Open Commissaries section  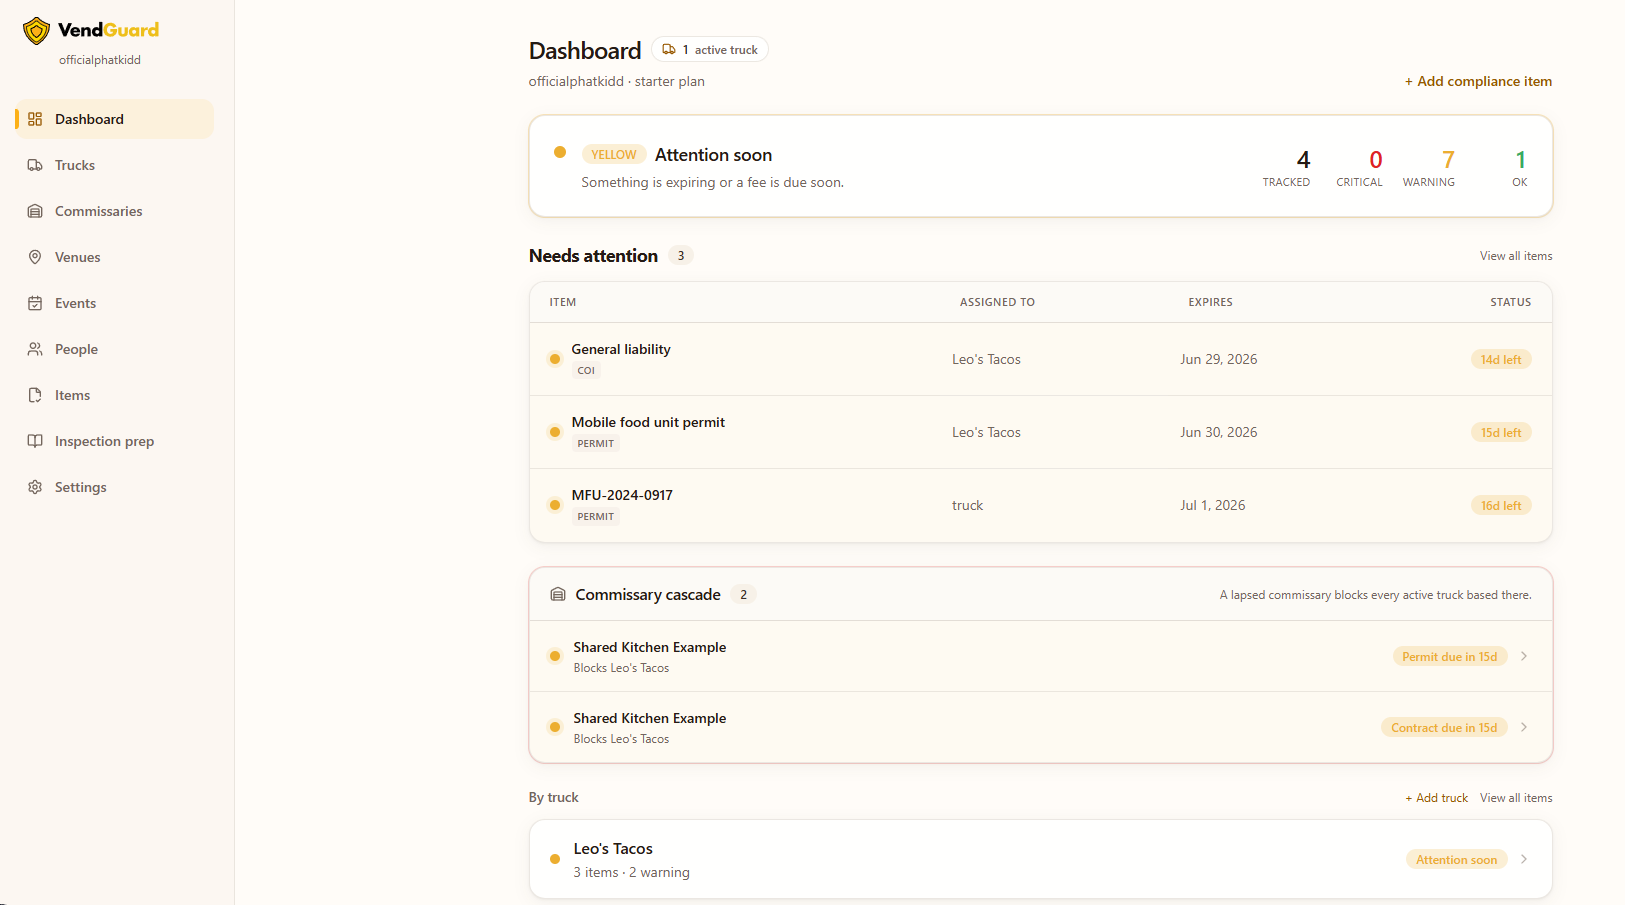point(115,211)
